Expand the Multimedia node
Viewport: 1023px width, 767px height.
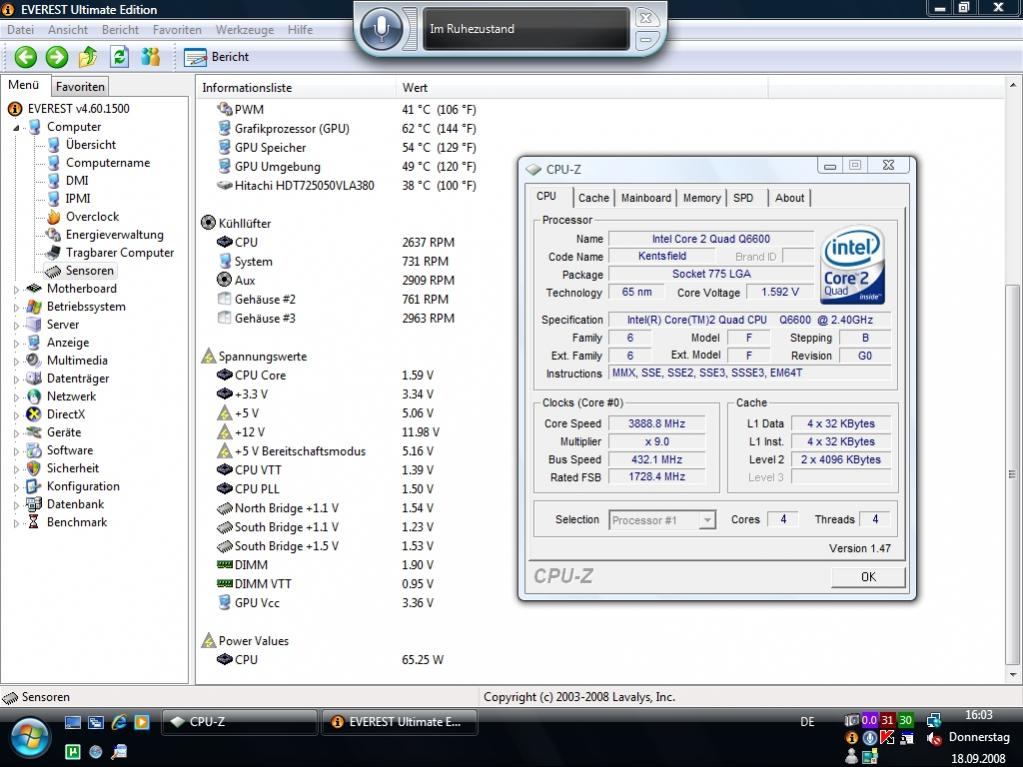click(16, 361)
